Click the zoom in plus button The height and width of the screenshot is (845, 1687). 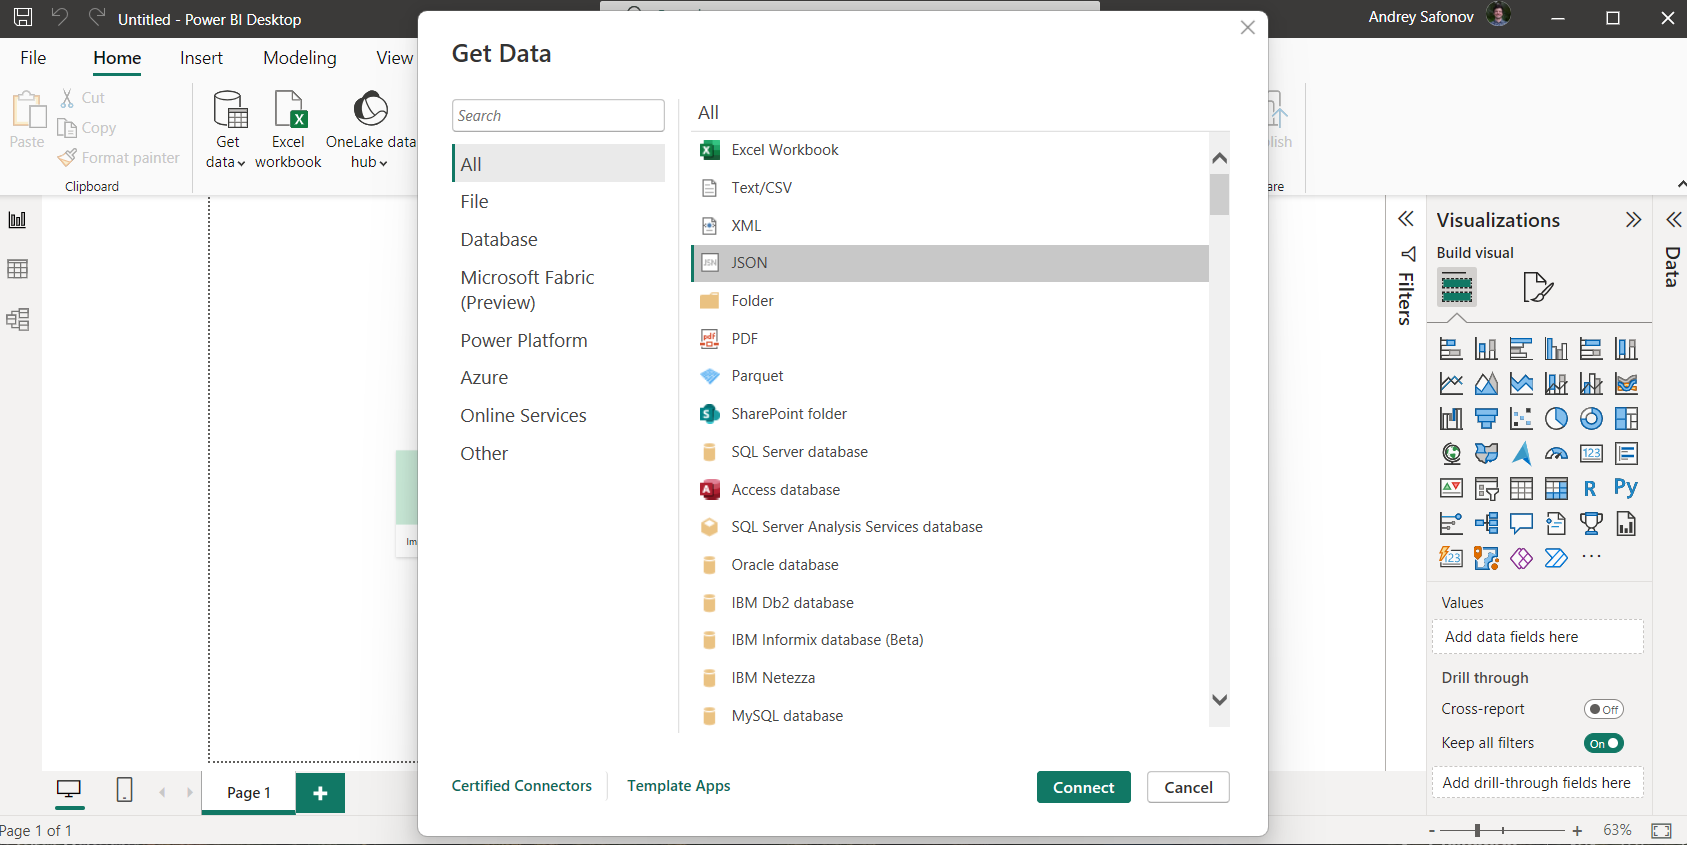[x=1577, y=831]
